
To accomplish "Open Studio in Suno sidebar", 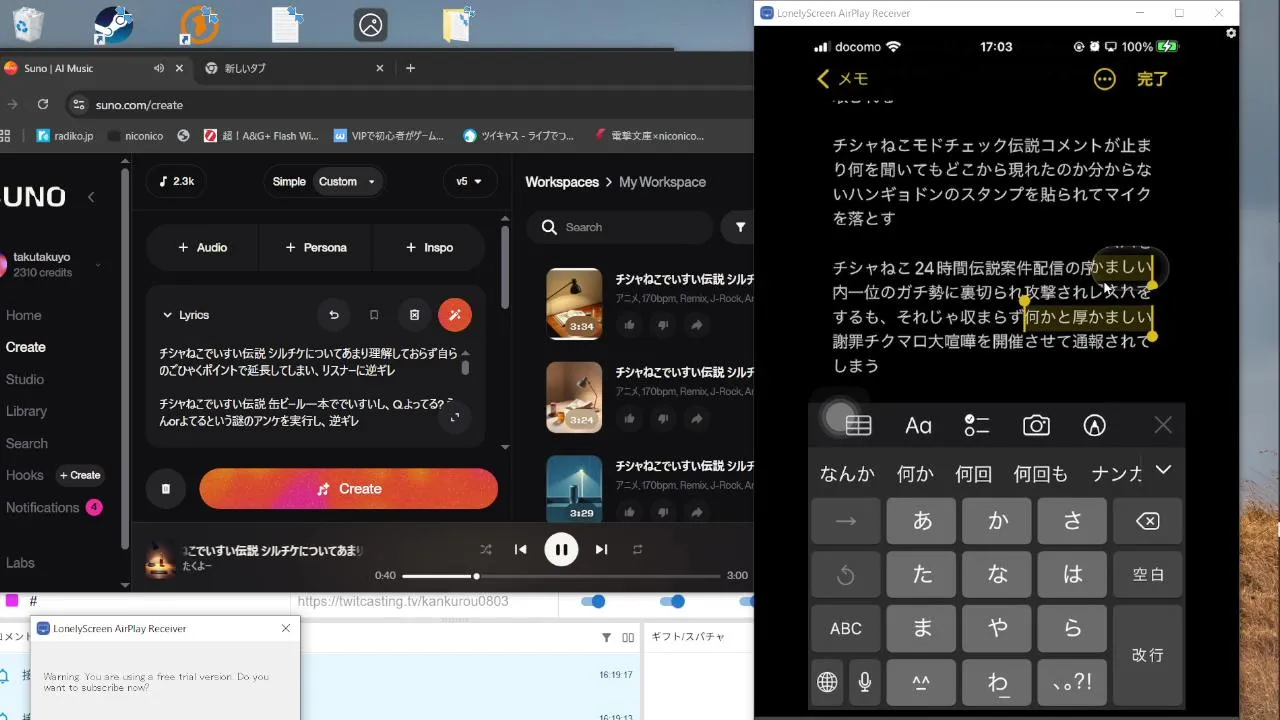I will 25,379.
